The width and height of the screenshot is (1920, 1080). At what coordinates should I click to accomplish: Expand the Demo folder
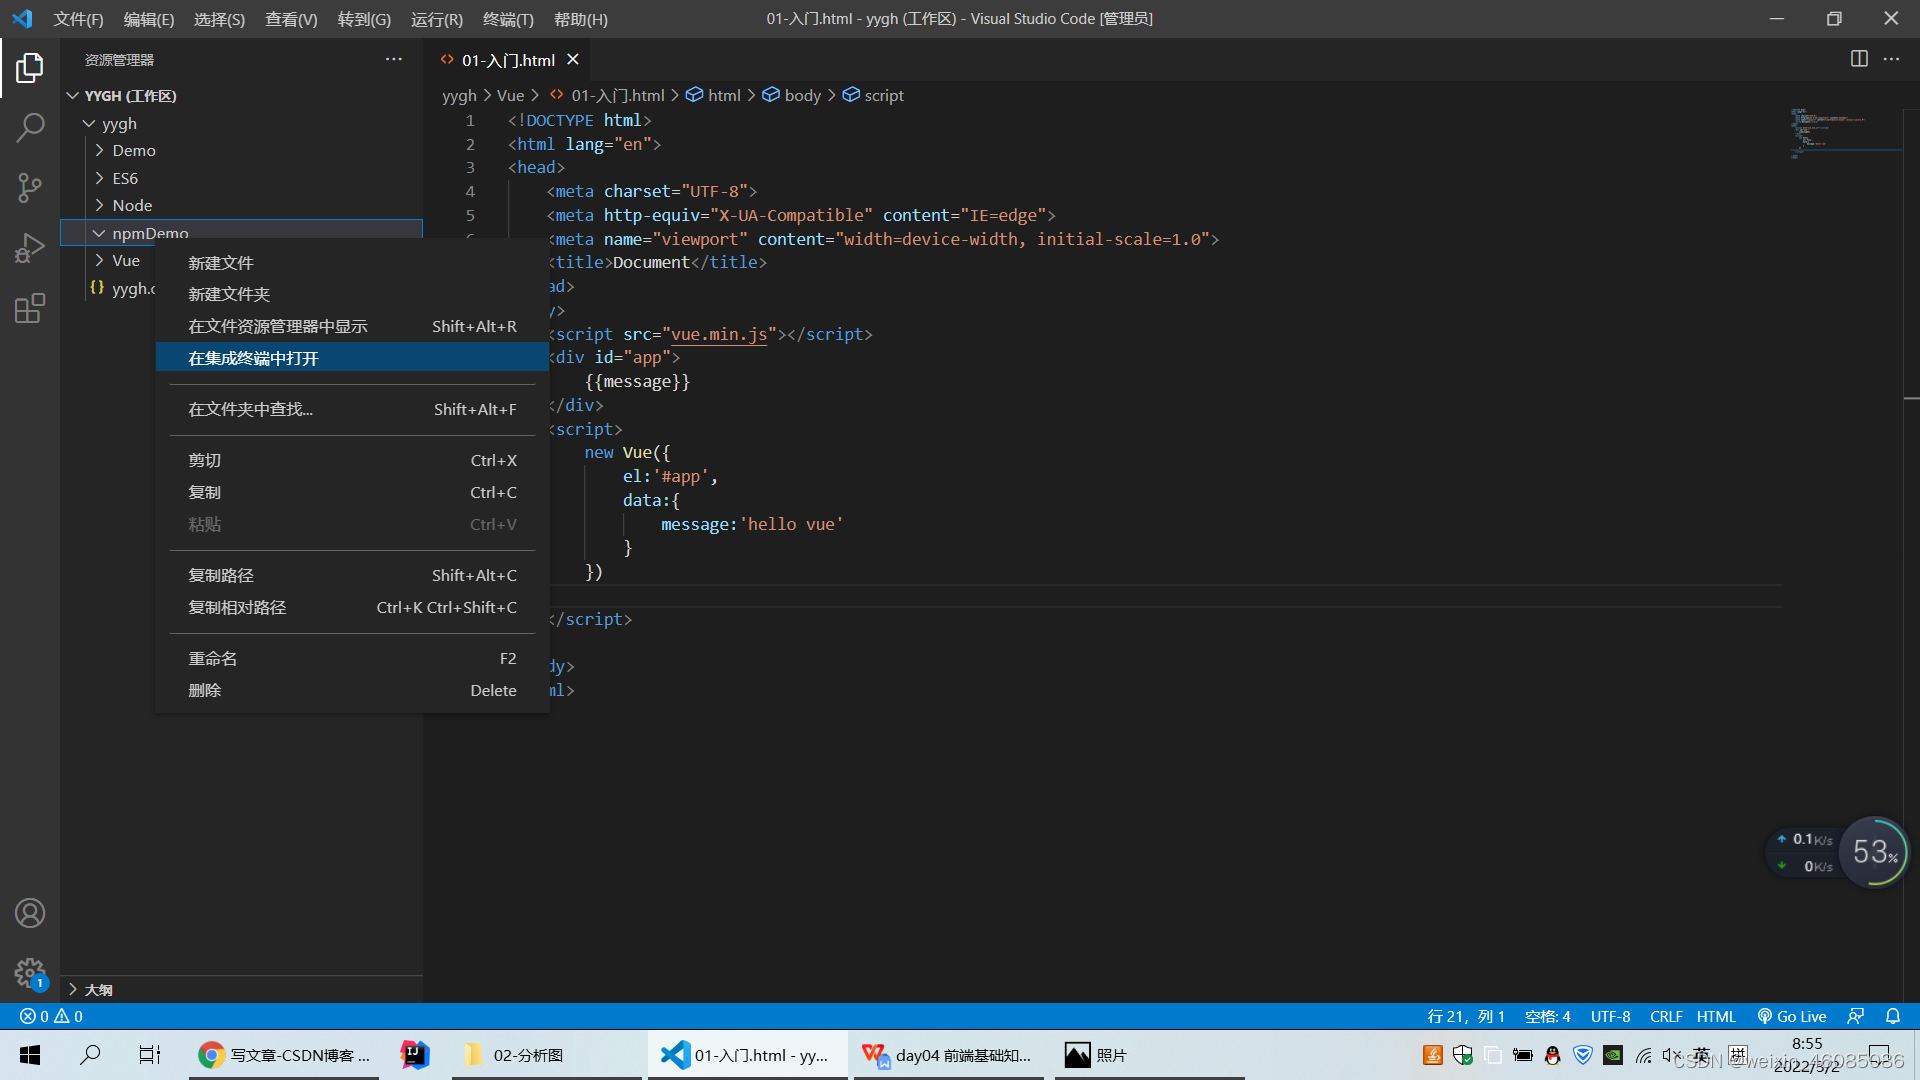click(x=133, y=150)
